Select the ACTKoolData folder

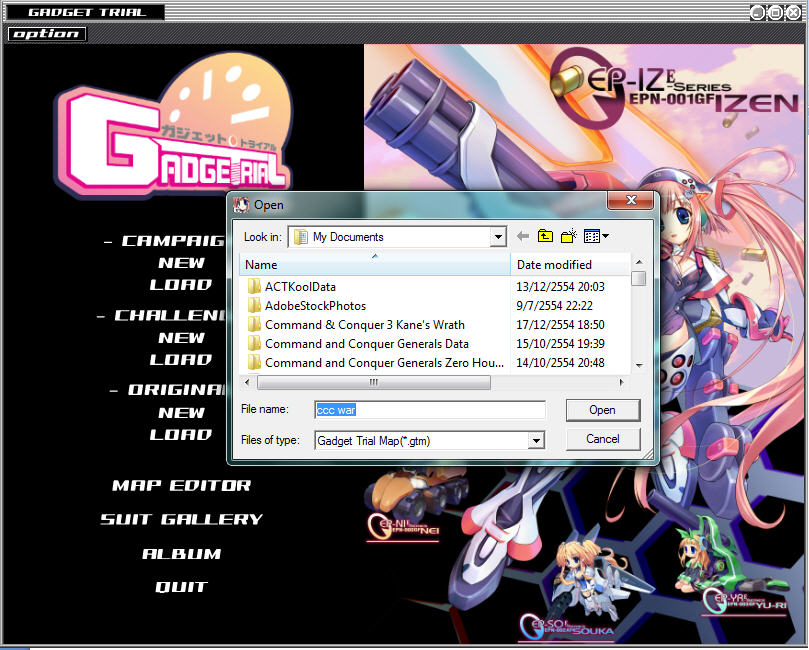tap(300, 287)
